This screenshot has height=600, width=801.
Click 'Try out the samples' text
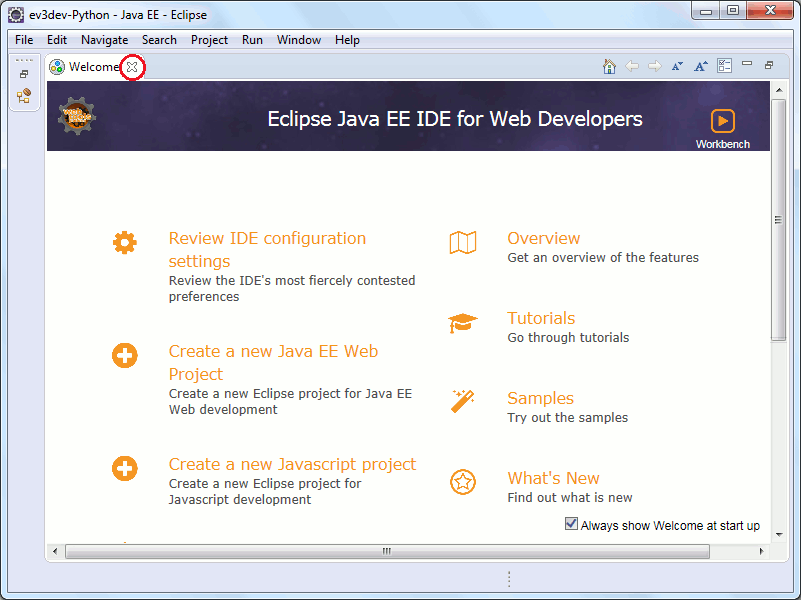568,418
